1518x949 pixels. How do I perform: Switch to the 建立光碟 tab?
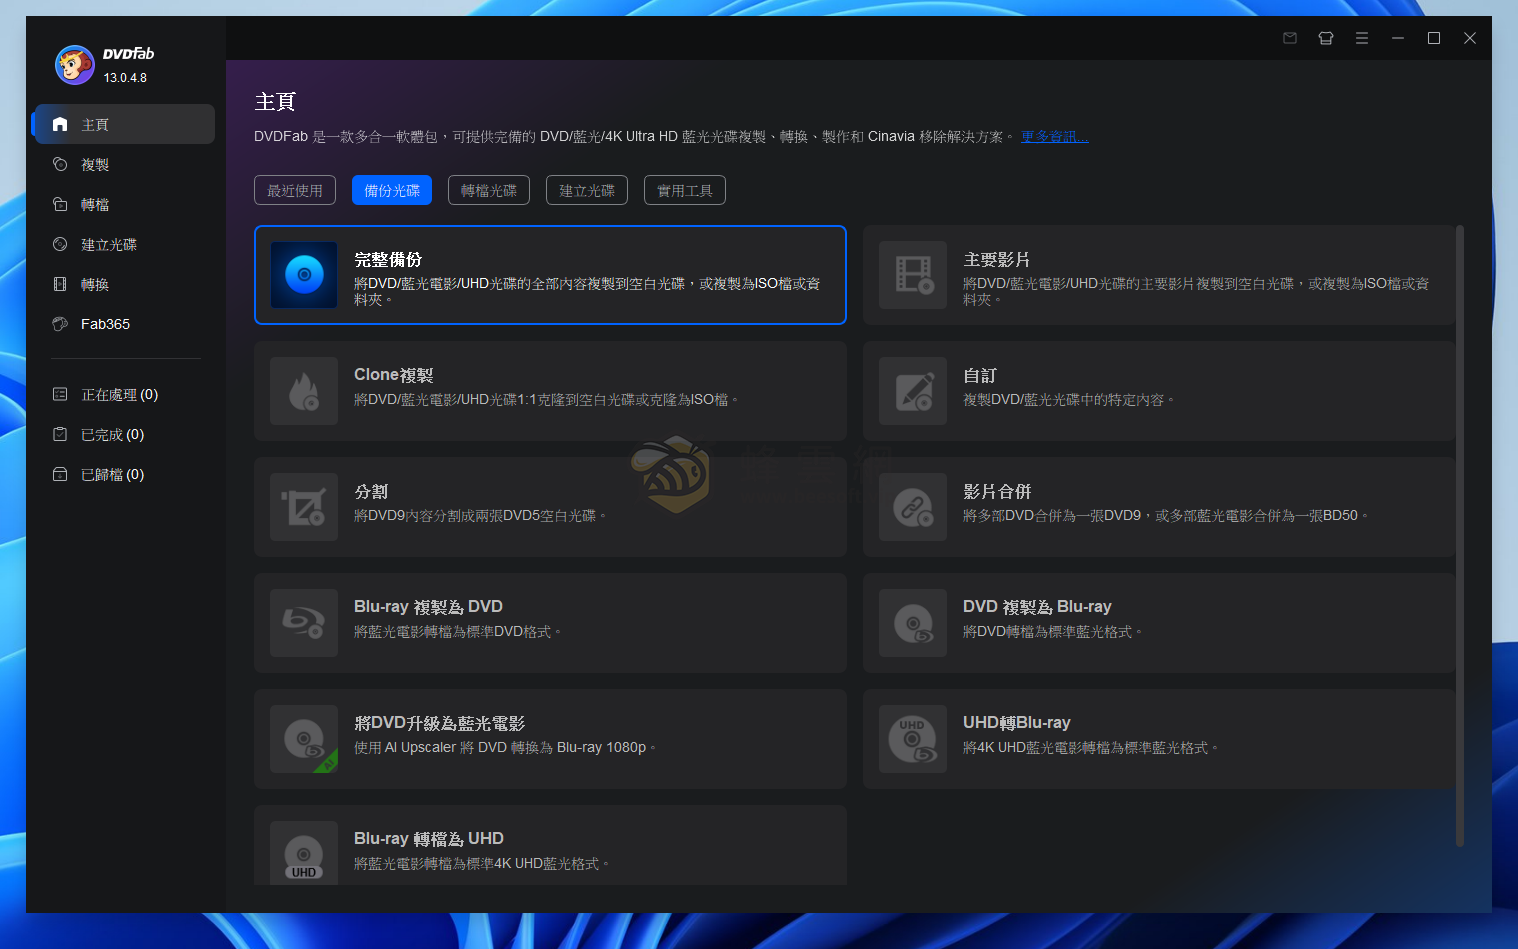click(x=587, y=190)
